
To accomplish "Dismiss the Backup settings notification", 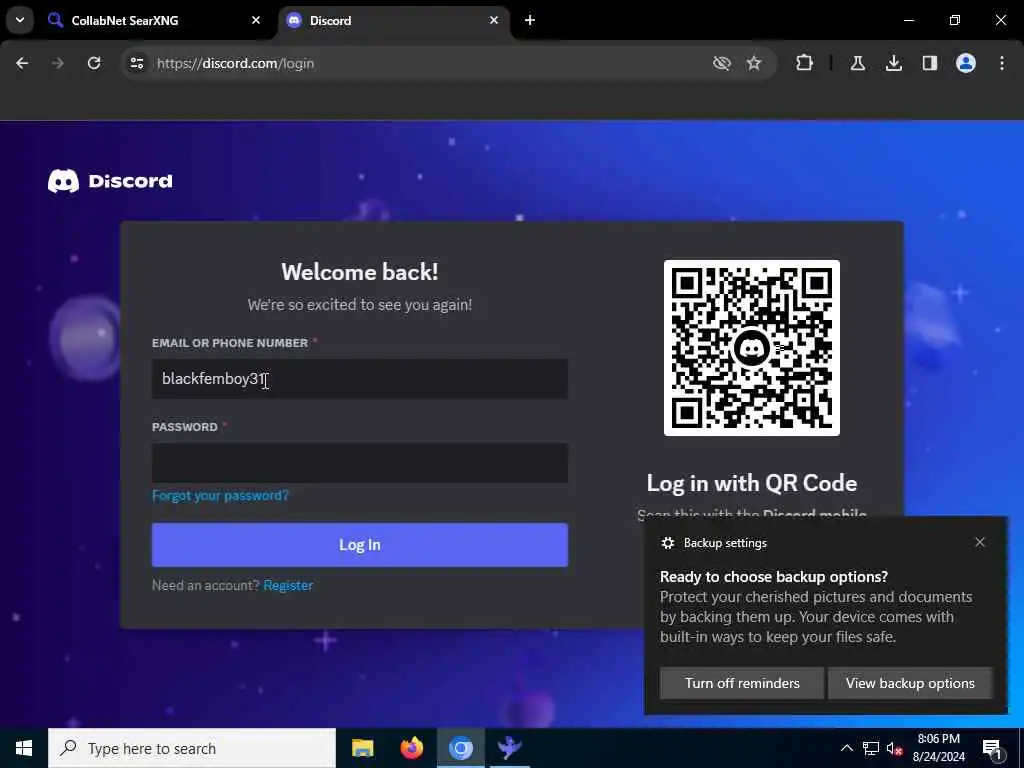I will pyautogui.click(x=980, y=542).
